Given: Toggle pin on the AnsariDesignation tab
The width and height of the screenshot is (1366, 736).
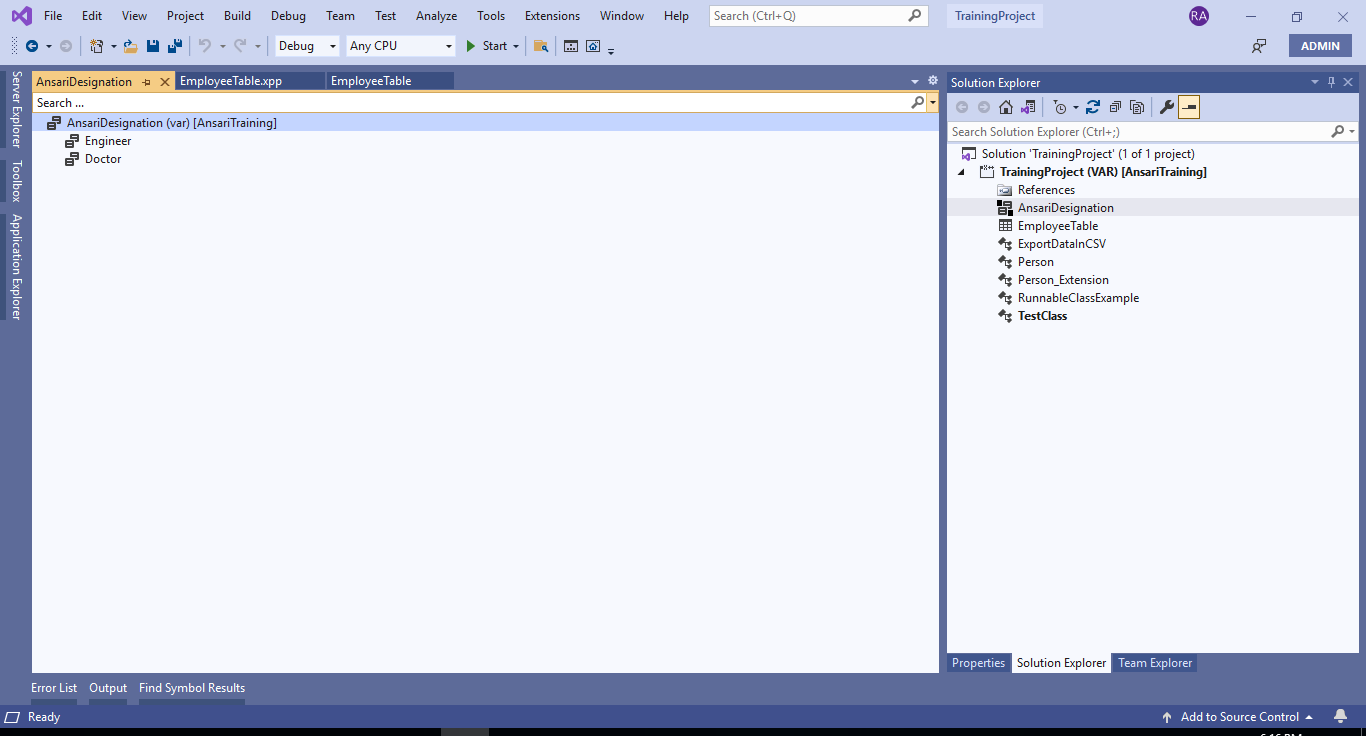Looking at the screenshot, I should click(x=146, y=82).
